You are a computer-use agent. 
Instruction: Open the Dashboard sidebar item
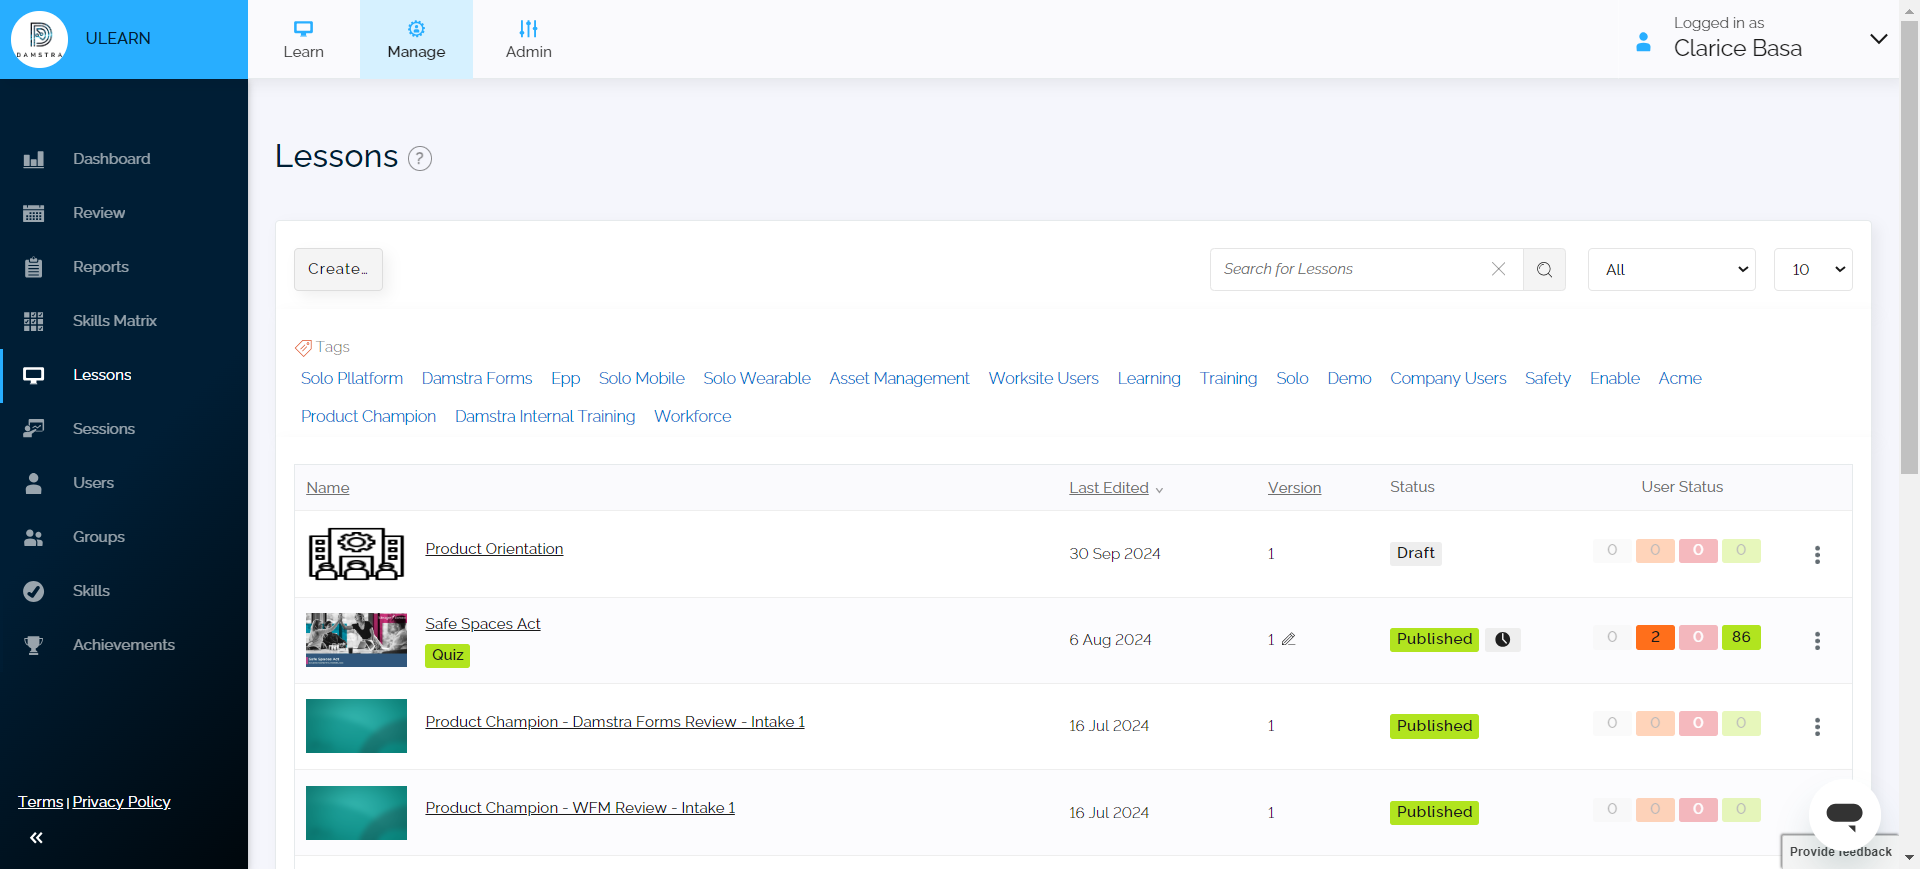coord(111,159)
